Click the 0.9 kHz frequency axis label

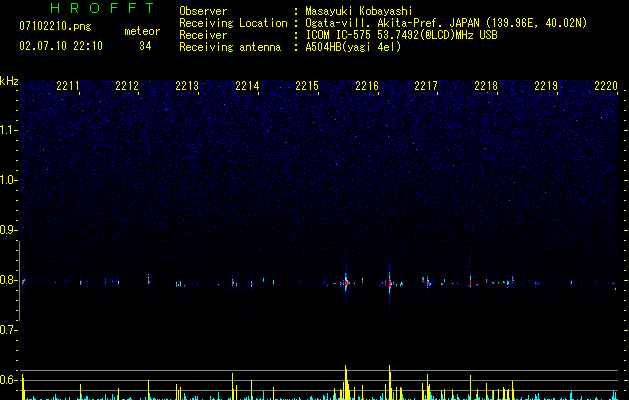(9, 230)
